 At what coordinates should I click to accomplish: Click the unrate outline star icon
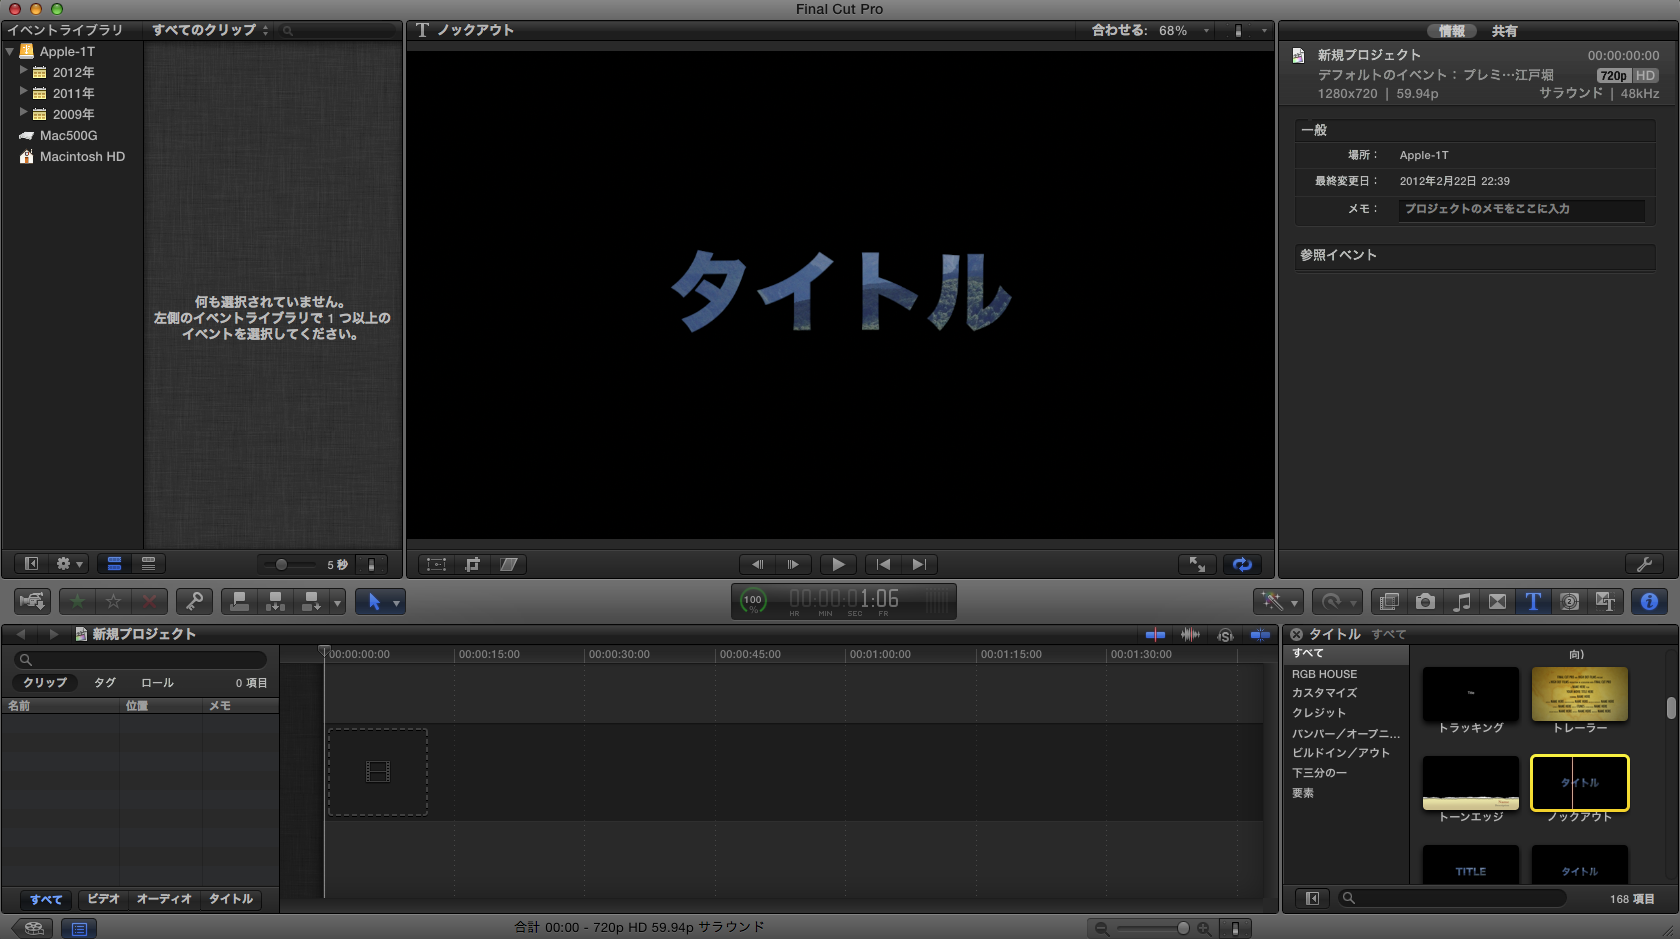tap(114, 601)
